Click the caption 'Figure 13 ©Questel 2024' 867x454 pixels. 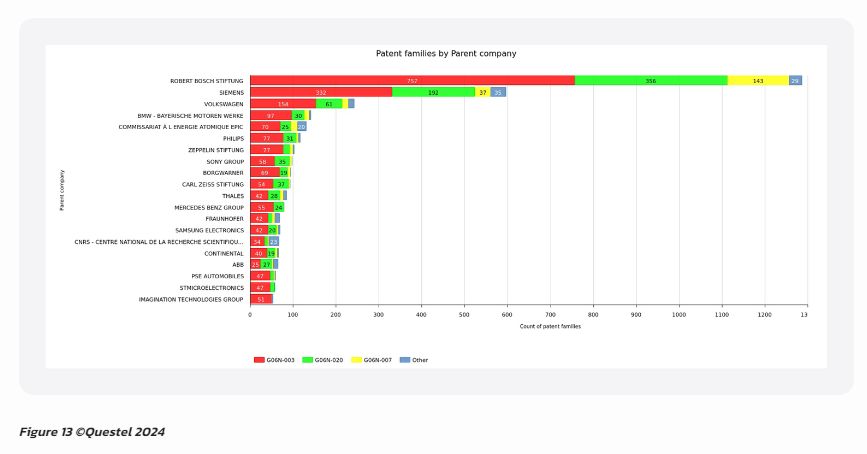pyautogui.click(x=92, y=432)
